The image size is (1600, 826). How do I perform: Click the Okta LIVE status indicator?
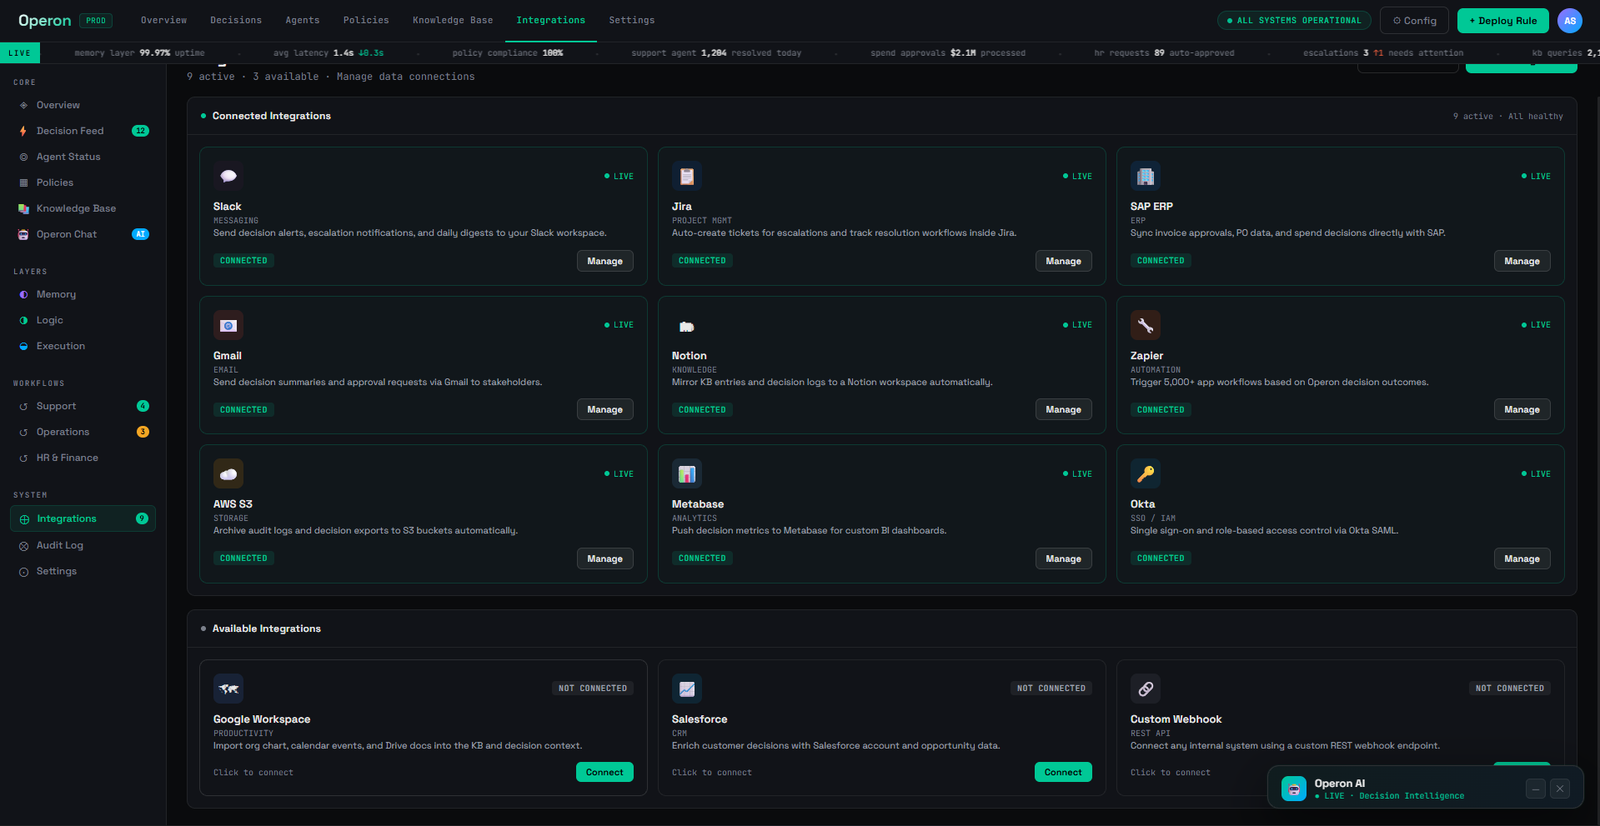click(x=1536, y=474)
